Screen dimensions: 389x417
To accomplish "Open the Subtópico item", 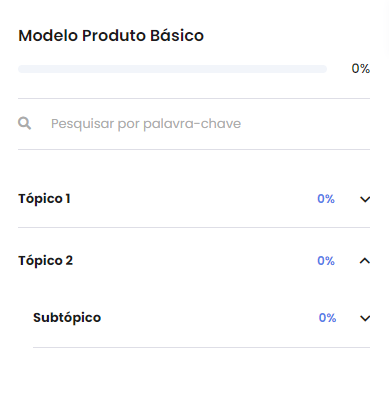I will 67,318.
